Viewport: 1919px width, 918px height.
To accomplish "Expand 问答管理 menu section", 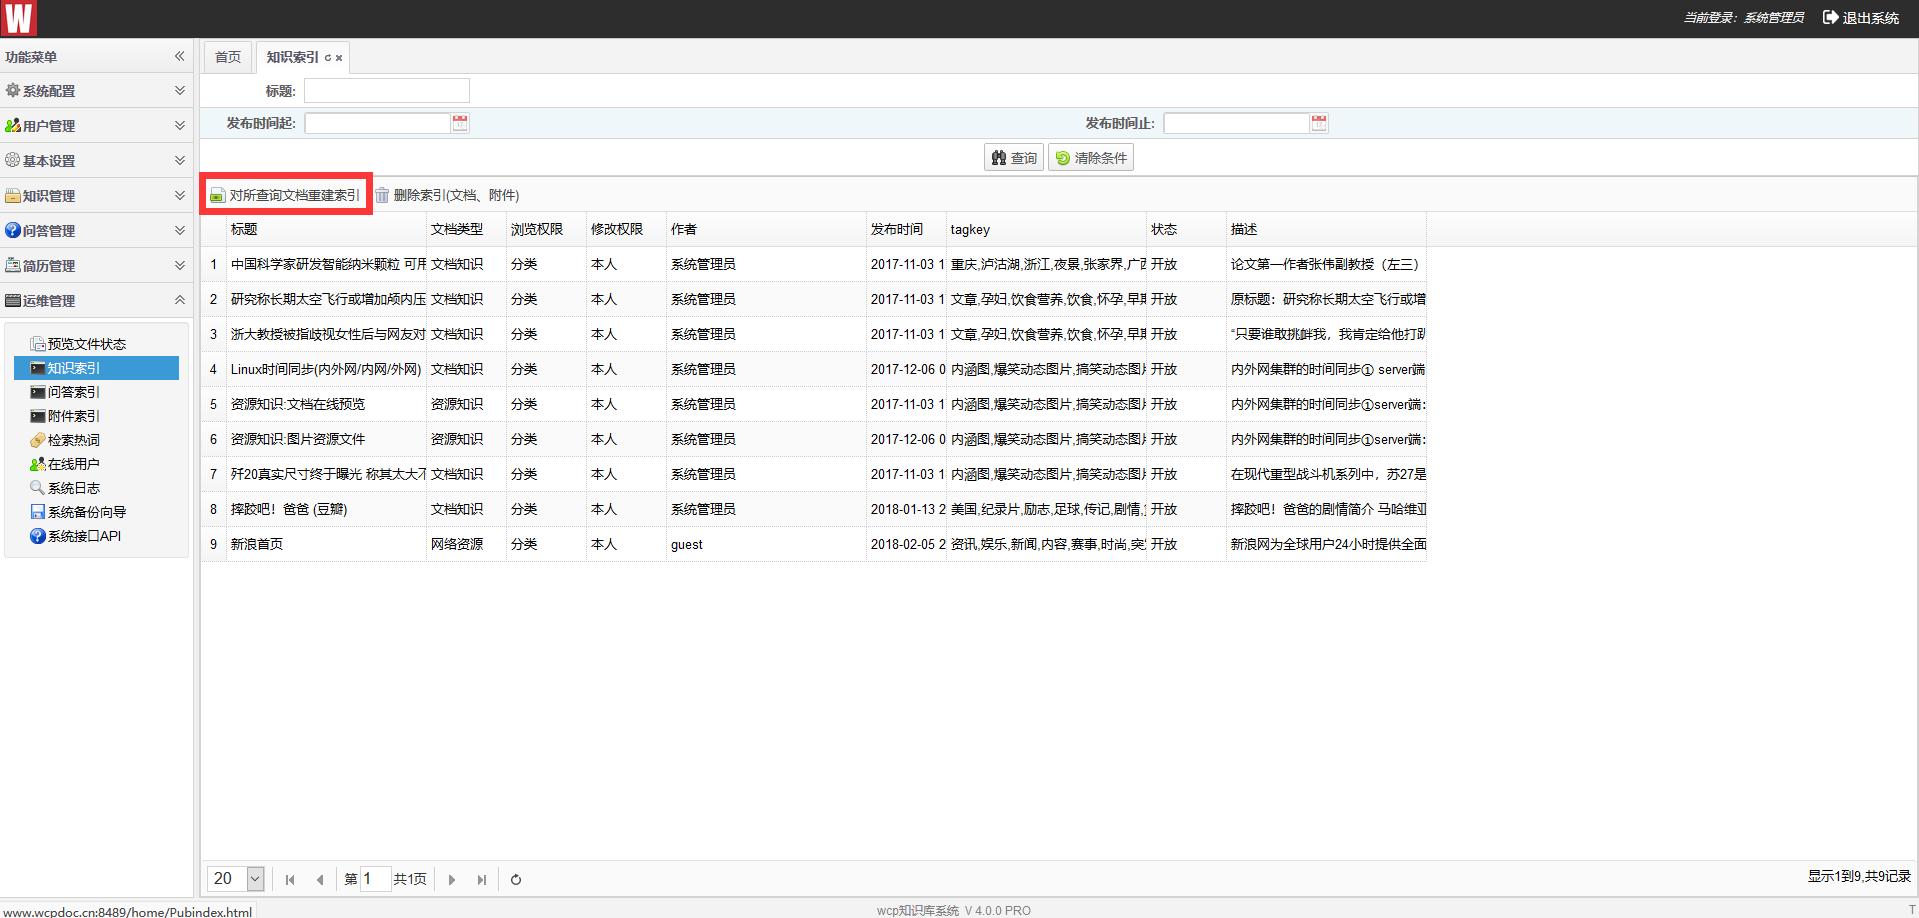I will [96, 231].
